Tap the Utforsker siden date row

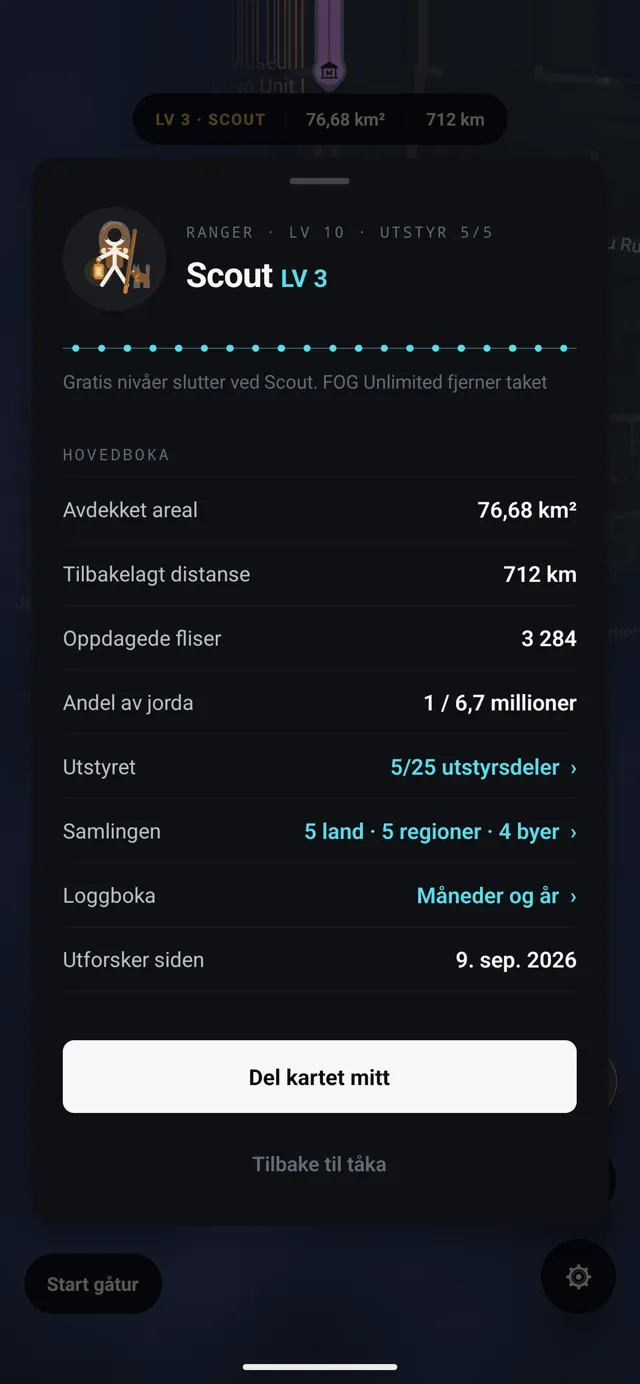(x=320, y=960)
